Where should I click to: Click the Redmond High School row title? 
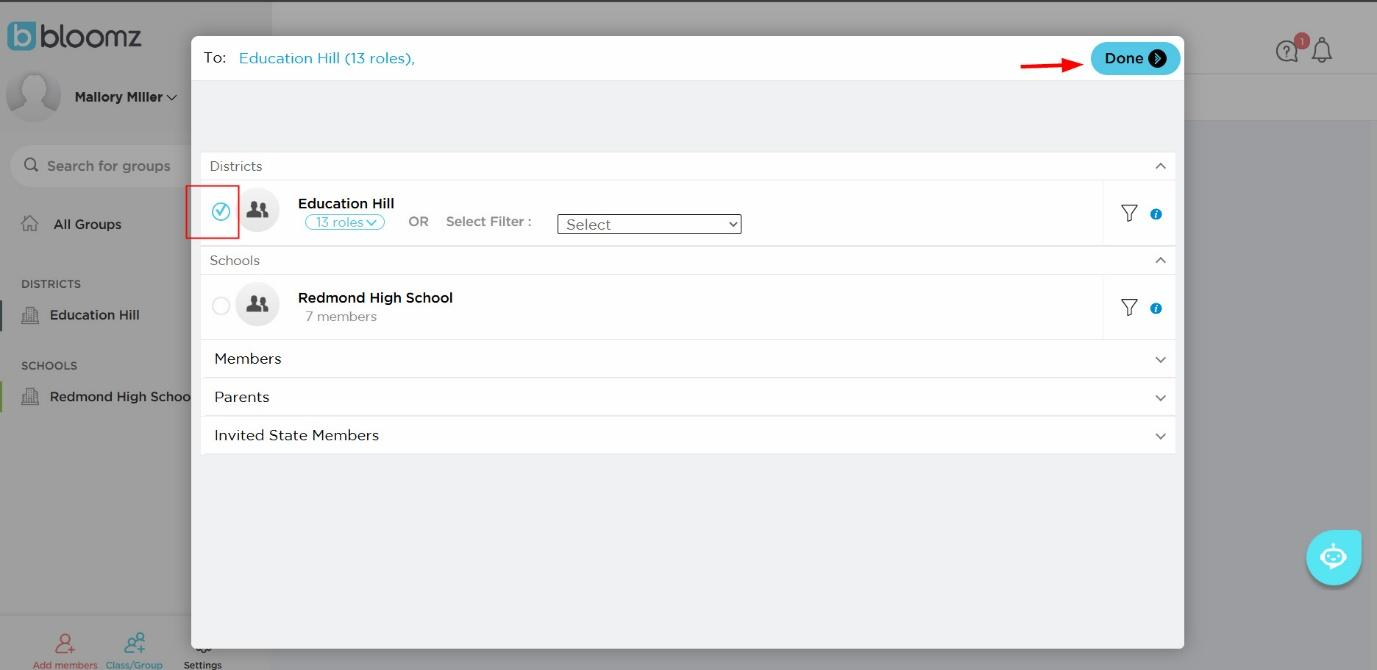[375, 298]
